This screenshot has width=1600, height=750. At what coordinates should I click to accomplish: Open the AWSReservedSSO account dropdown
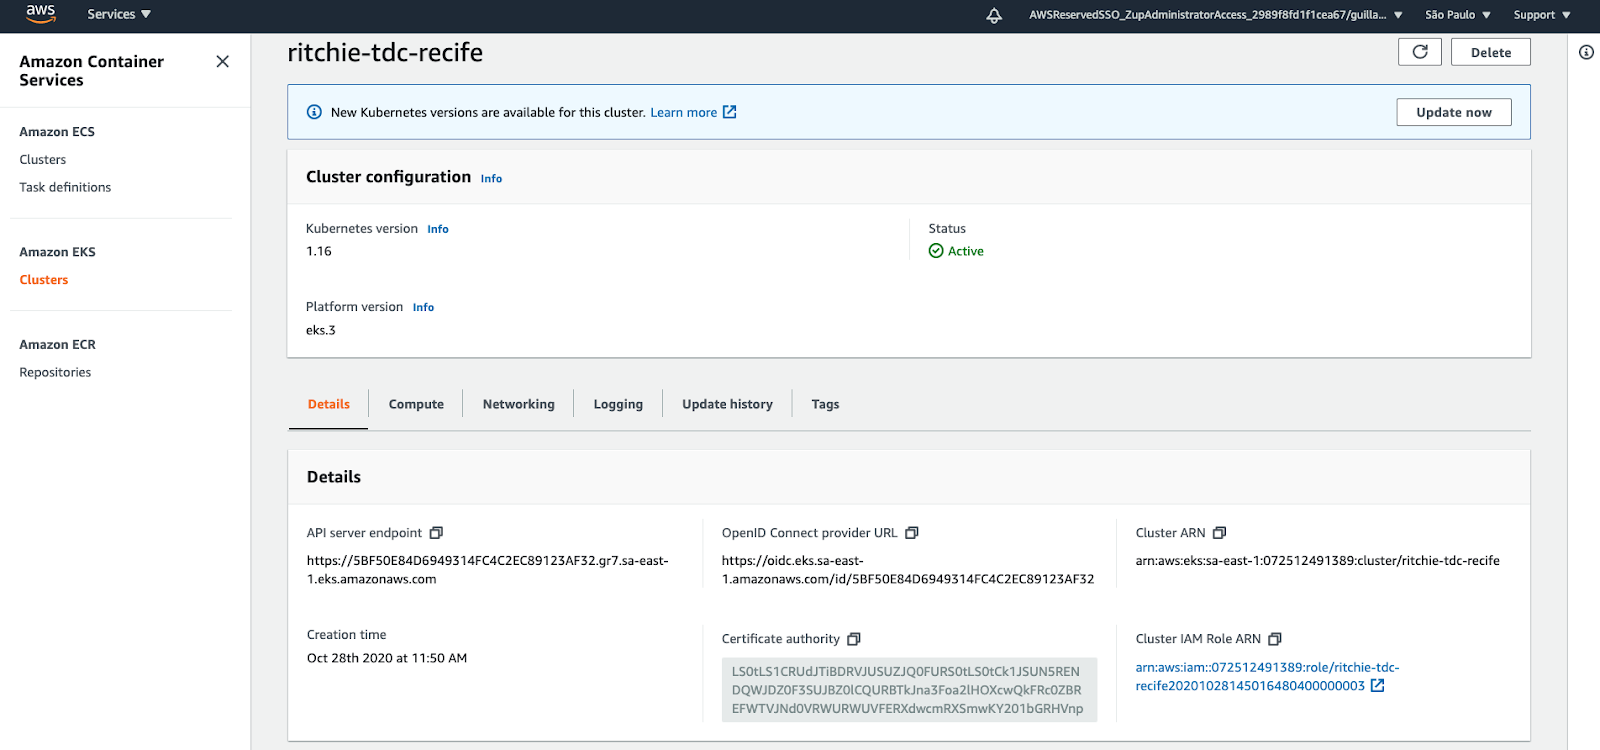1216,15
